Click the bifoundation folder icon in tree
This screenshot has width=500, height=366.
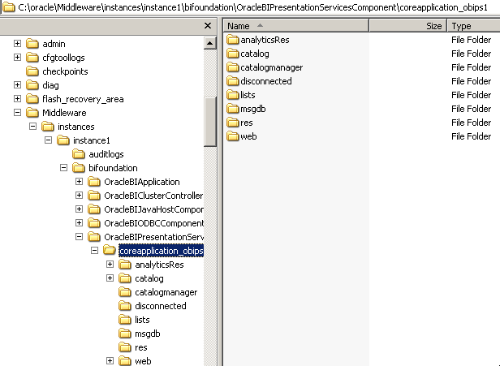click(x=79, y=168)
